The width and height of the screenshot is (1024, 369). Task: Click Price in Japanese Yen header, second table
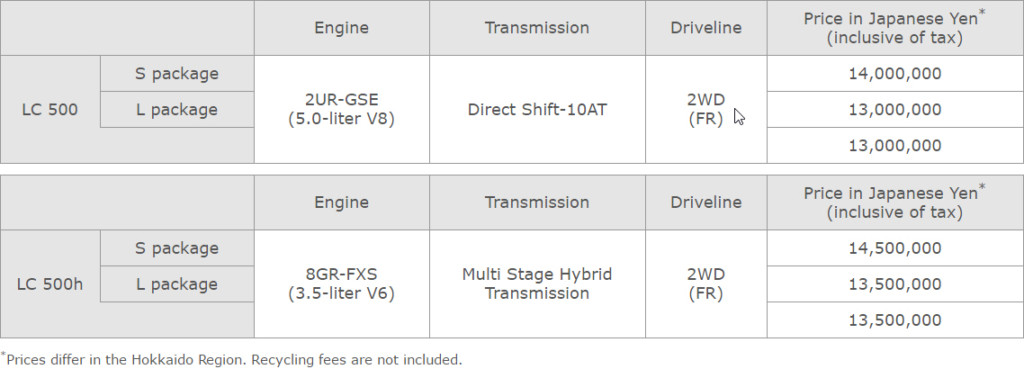[x=895, y=202]
